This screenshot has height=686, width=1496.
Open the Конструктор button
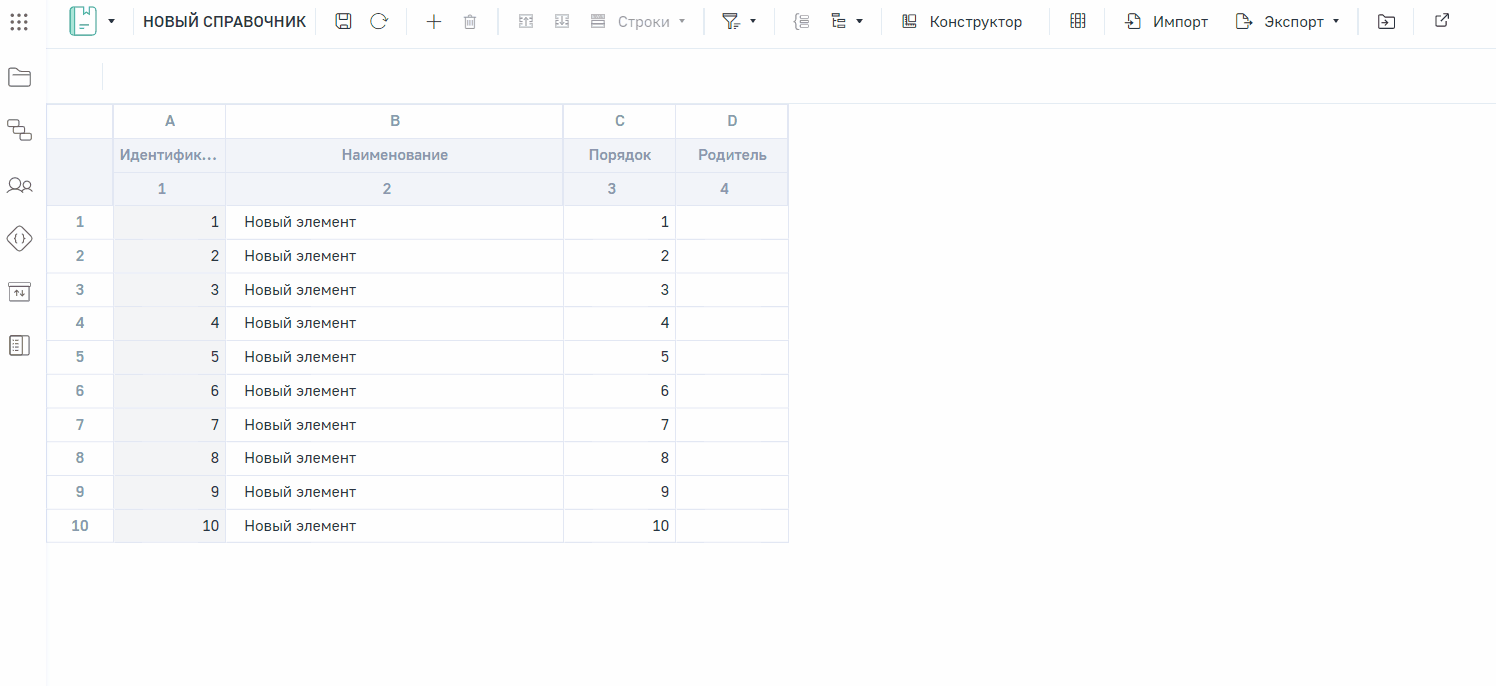pos(962,21)
